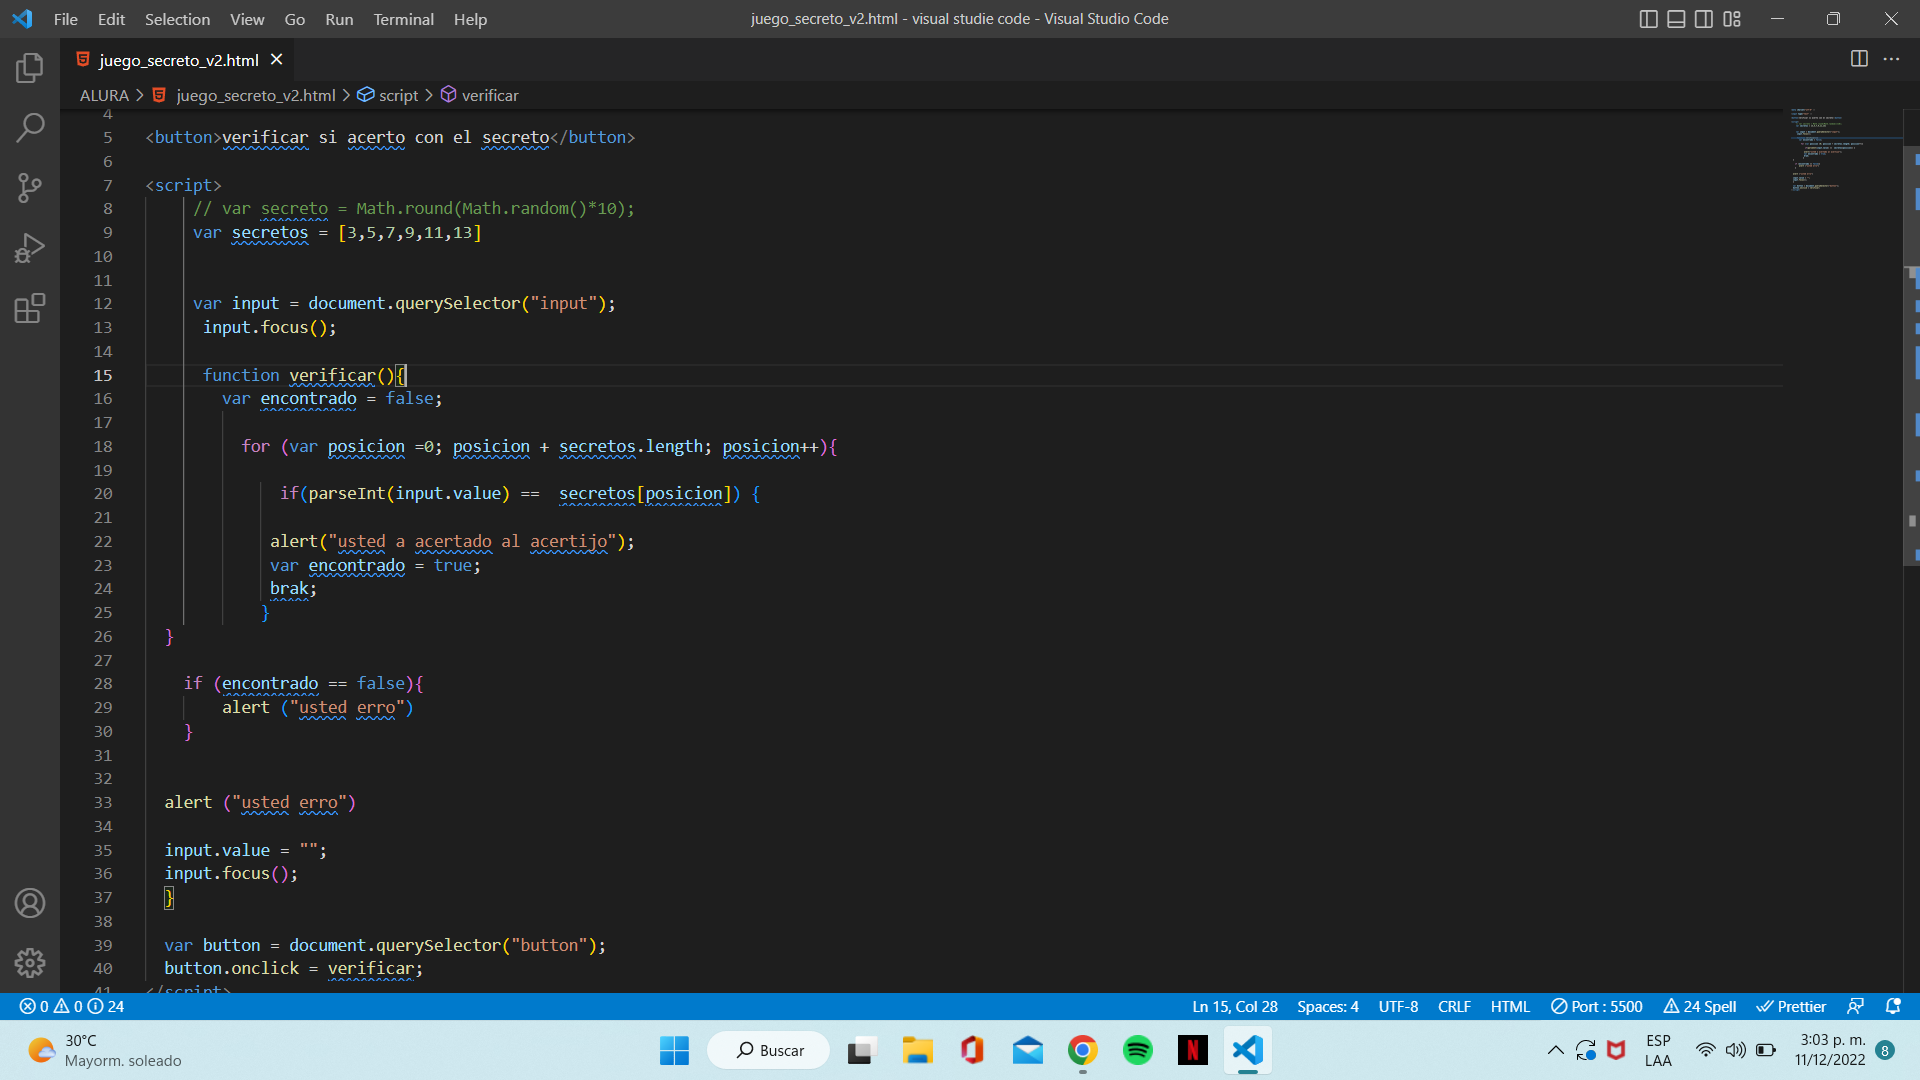
Task: Open the Go menu
Action: click(294, 19)
